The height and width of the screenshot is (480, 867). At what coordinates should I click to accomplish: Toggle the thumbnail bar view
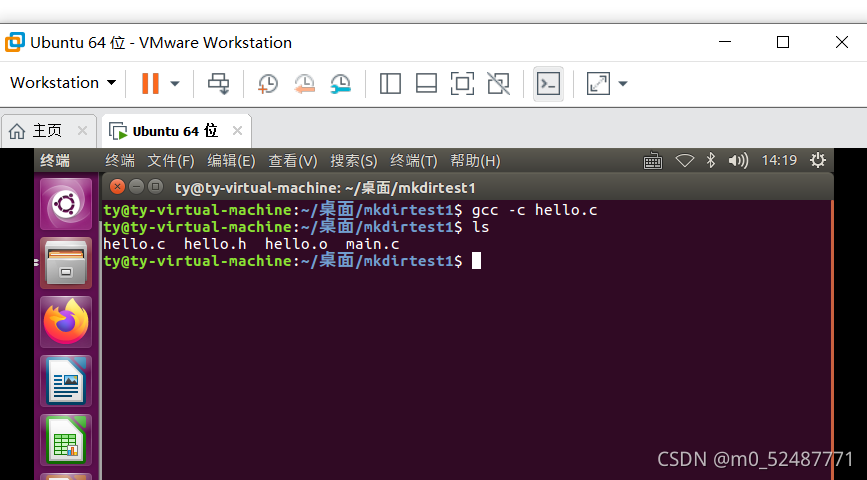426,84
